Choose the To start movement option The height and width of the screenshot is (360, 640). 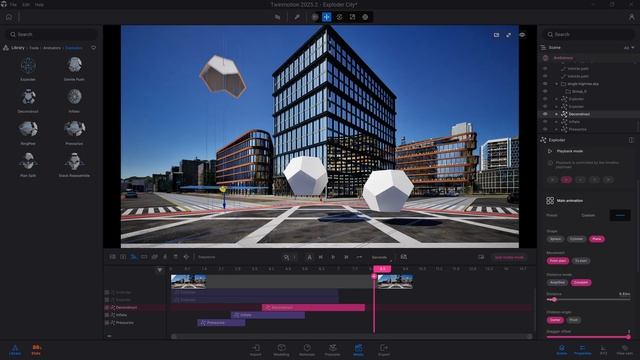pyautogui.click(x=581, y=260)
